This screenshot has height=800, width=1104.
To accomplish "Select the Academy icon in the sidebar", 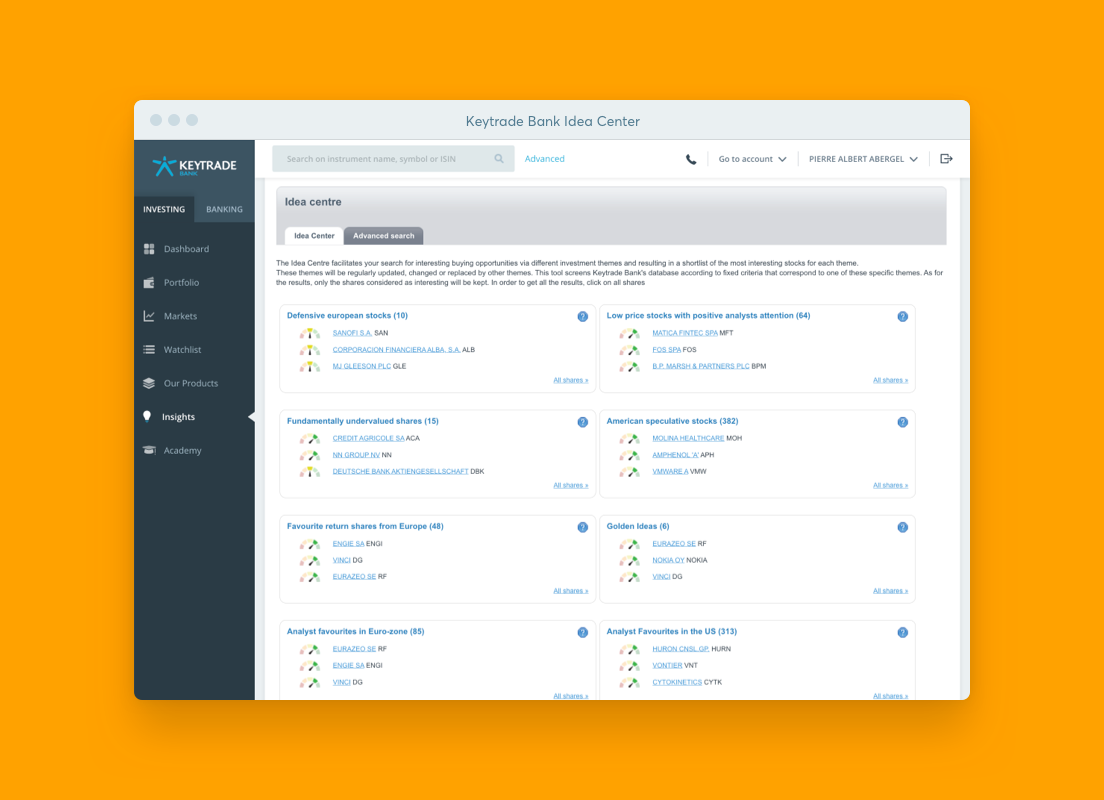I will click(147, 450).
